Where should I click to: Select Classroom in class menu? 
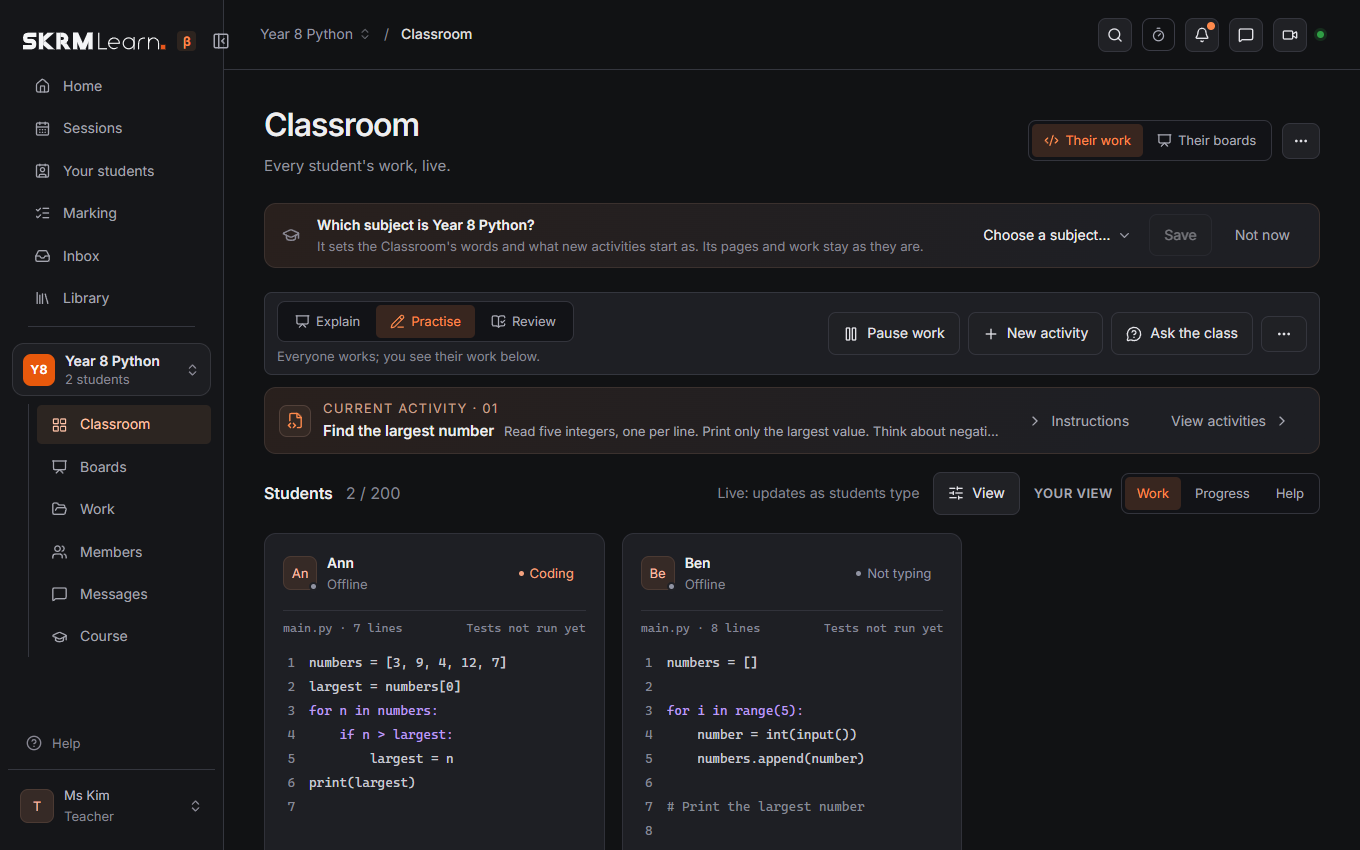tap(124, 424)
